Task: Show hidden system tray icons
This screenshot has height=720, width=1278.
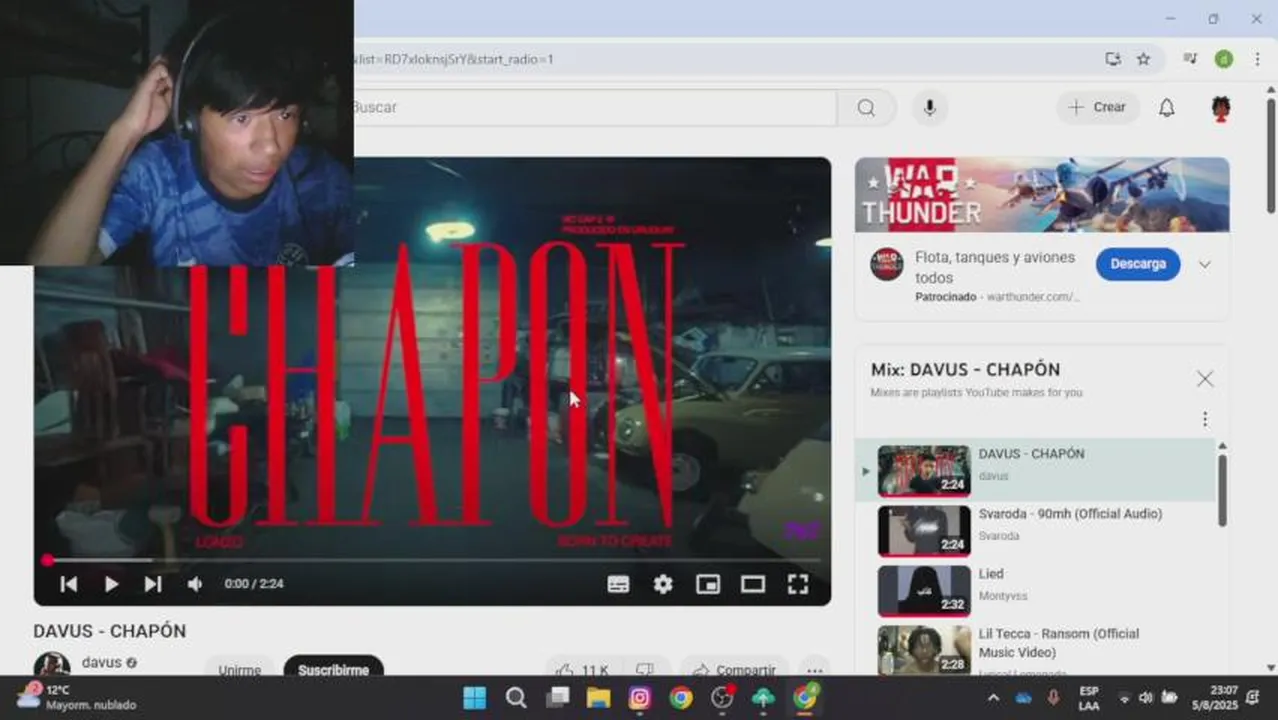Action: click(x=993, y=698)
